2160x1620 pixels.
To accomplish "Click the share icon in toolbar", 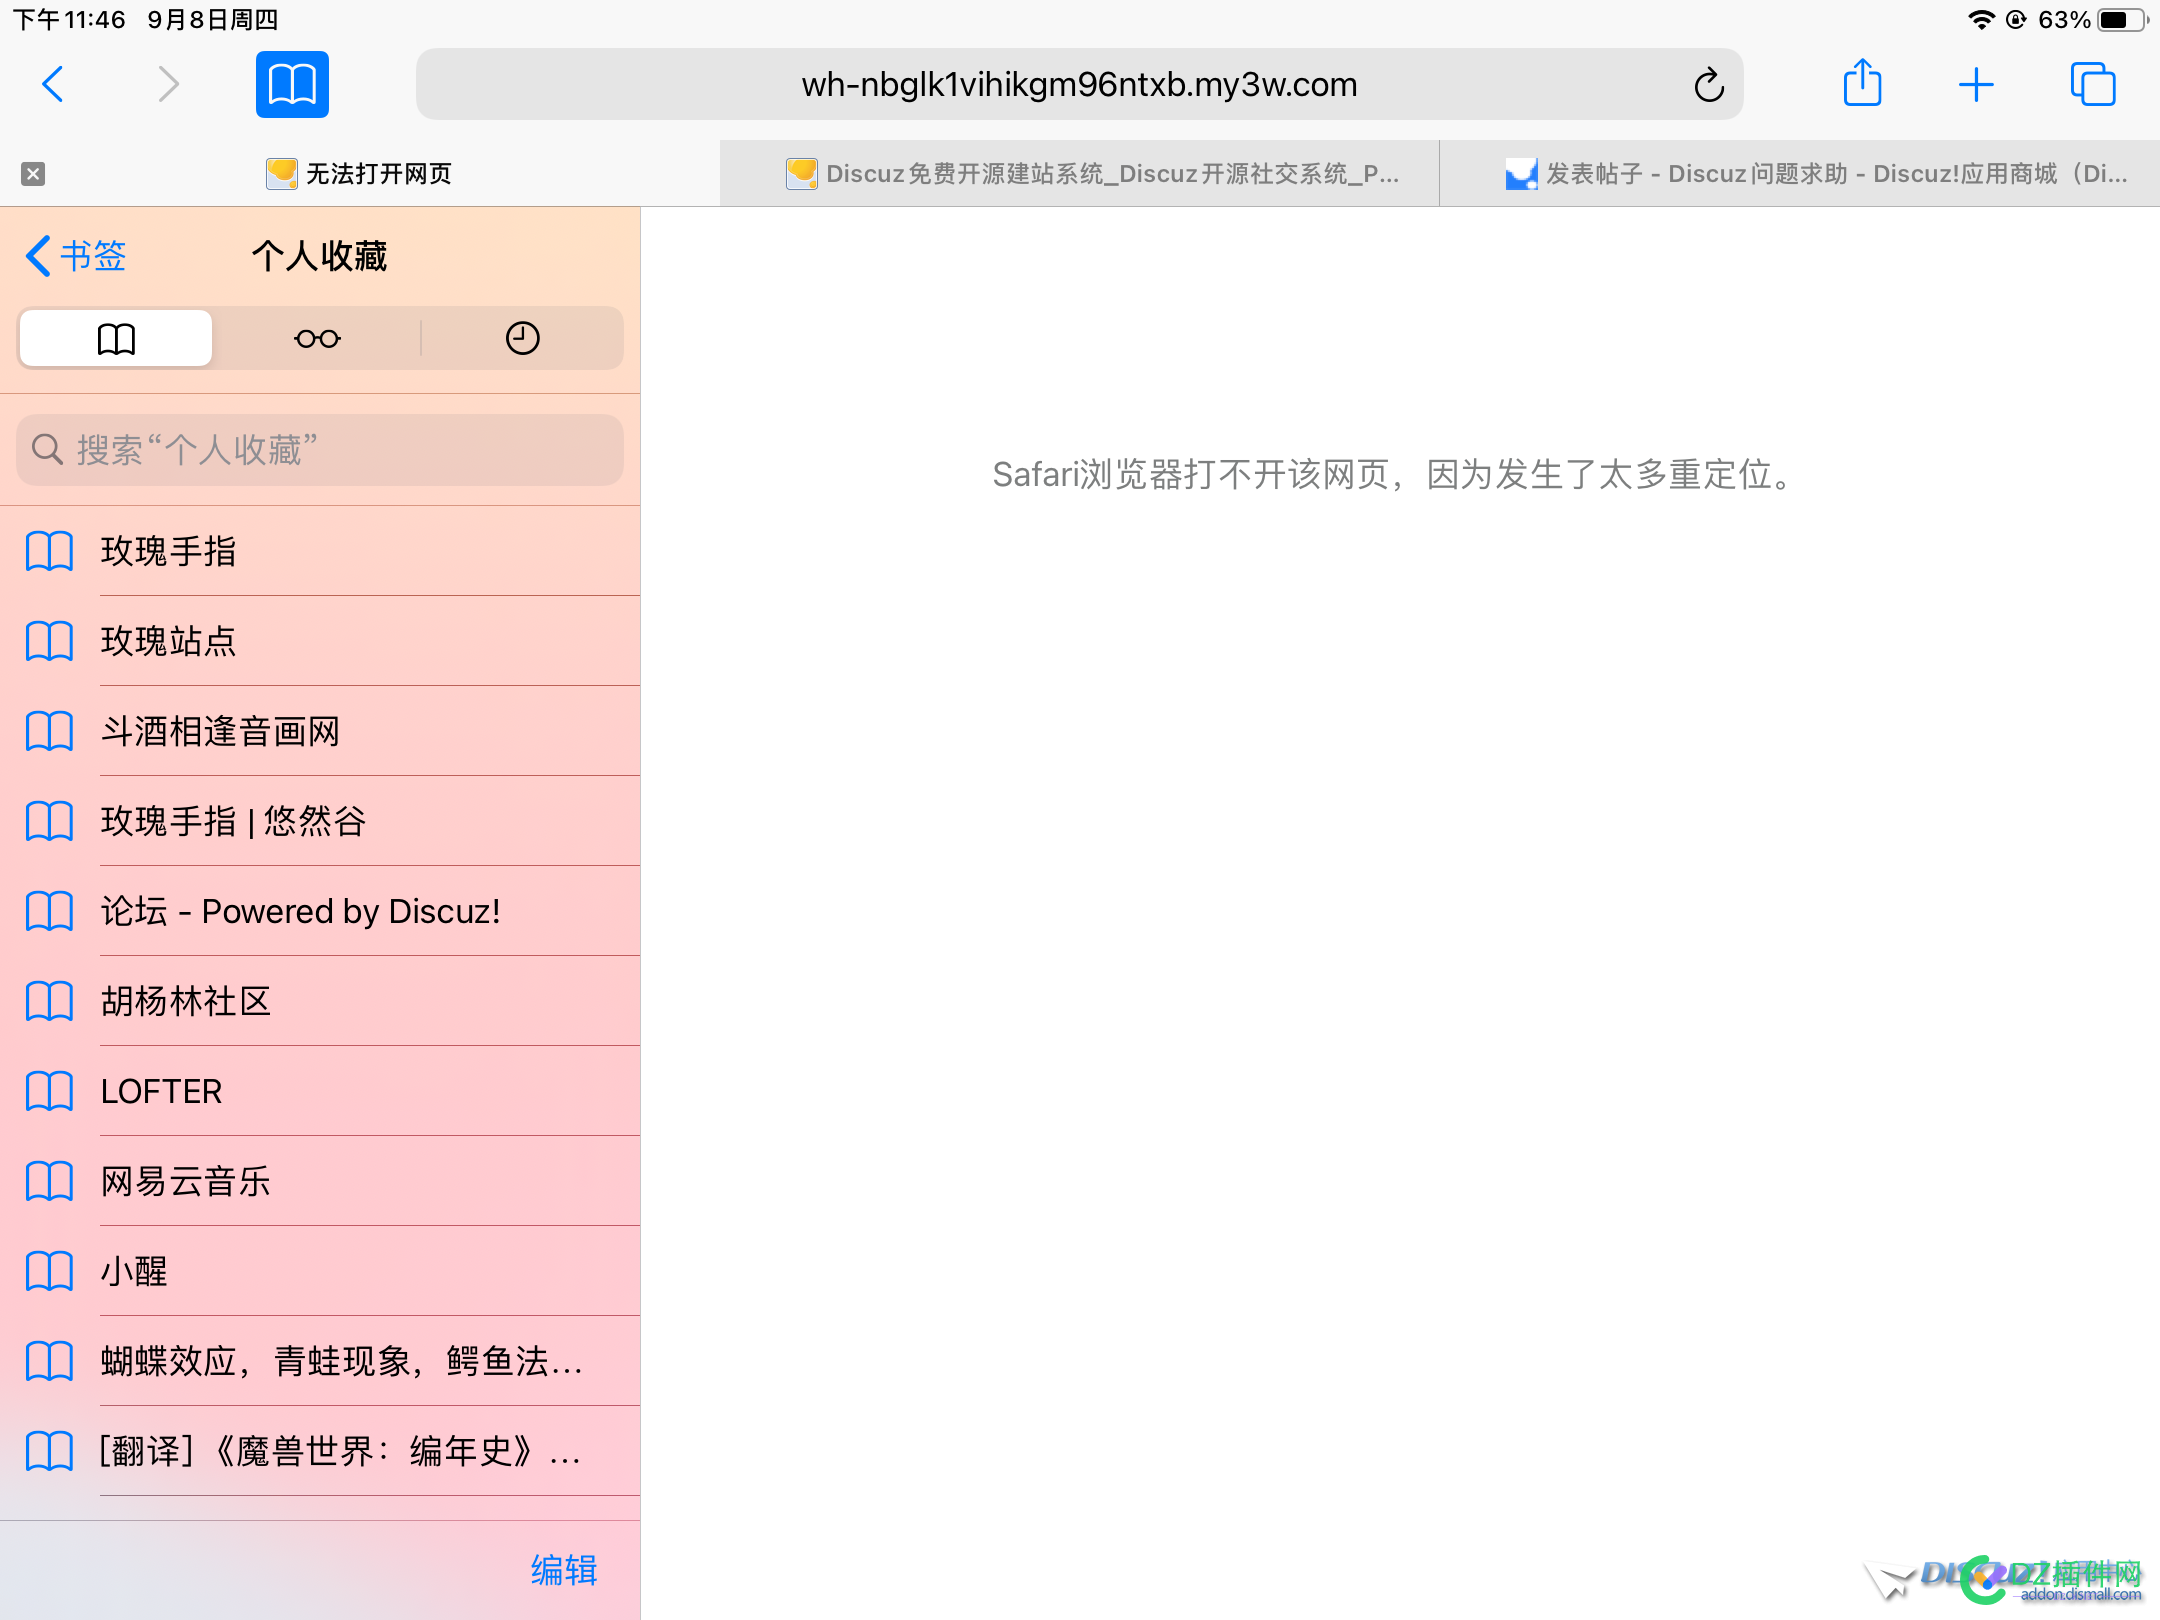I will point(1866,83).
